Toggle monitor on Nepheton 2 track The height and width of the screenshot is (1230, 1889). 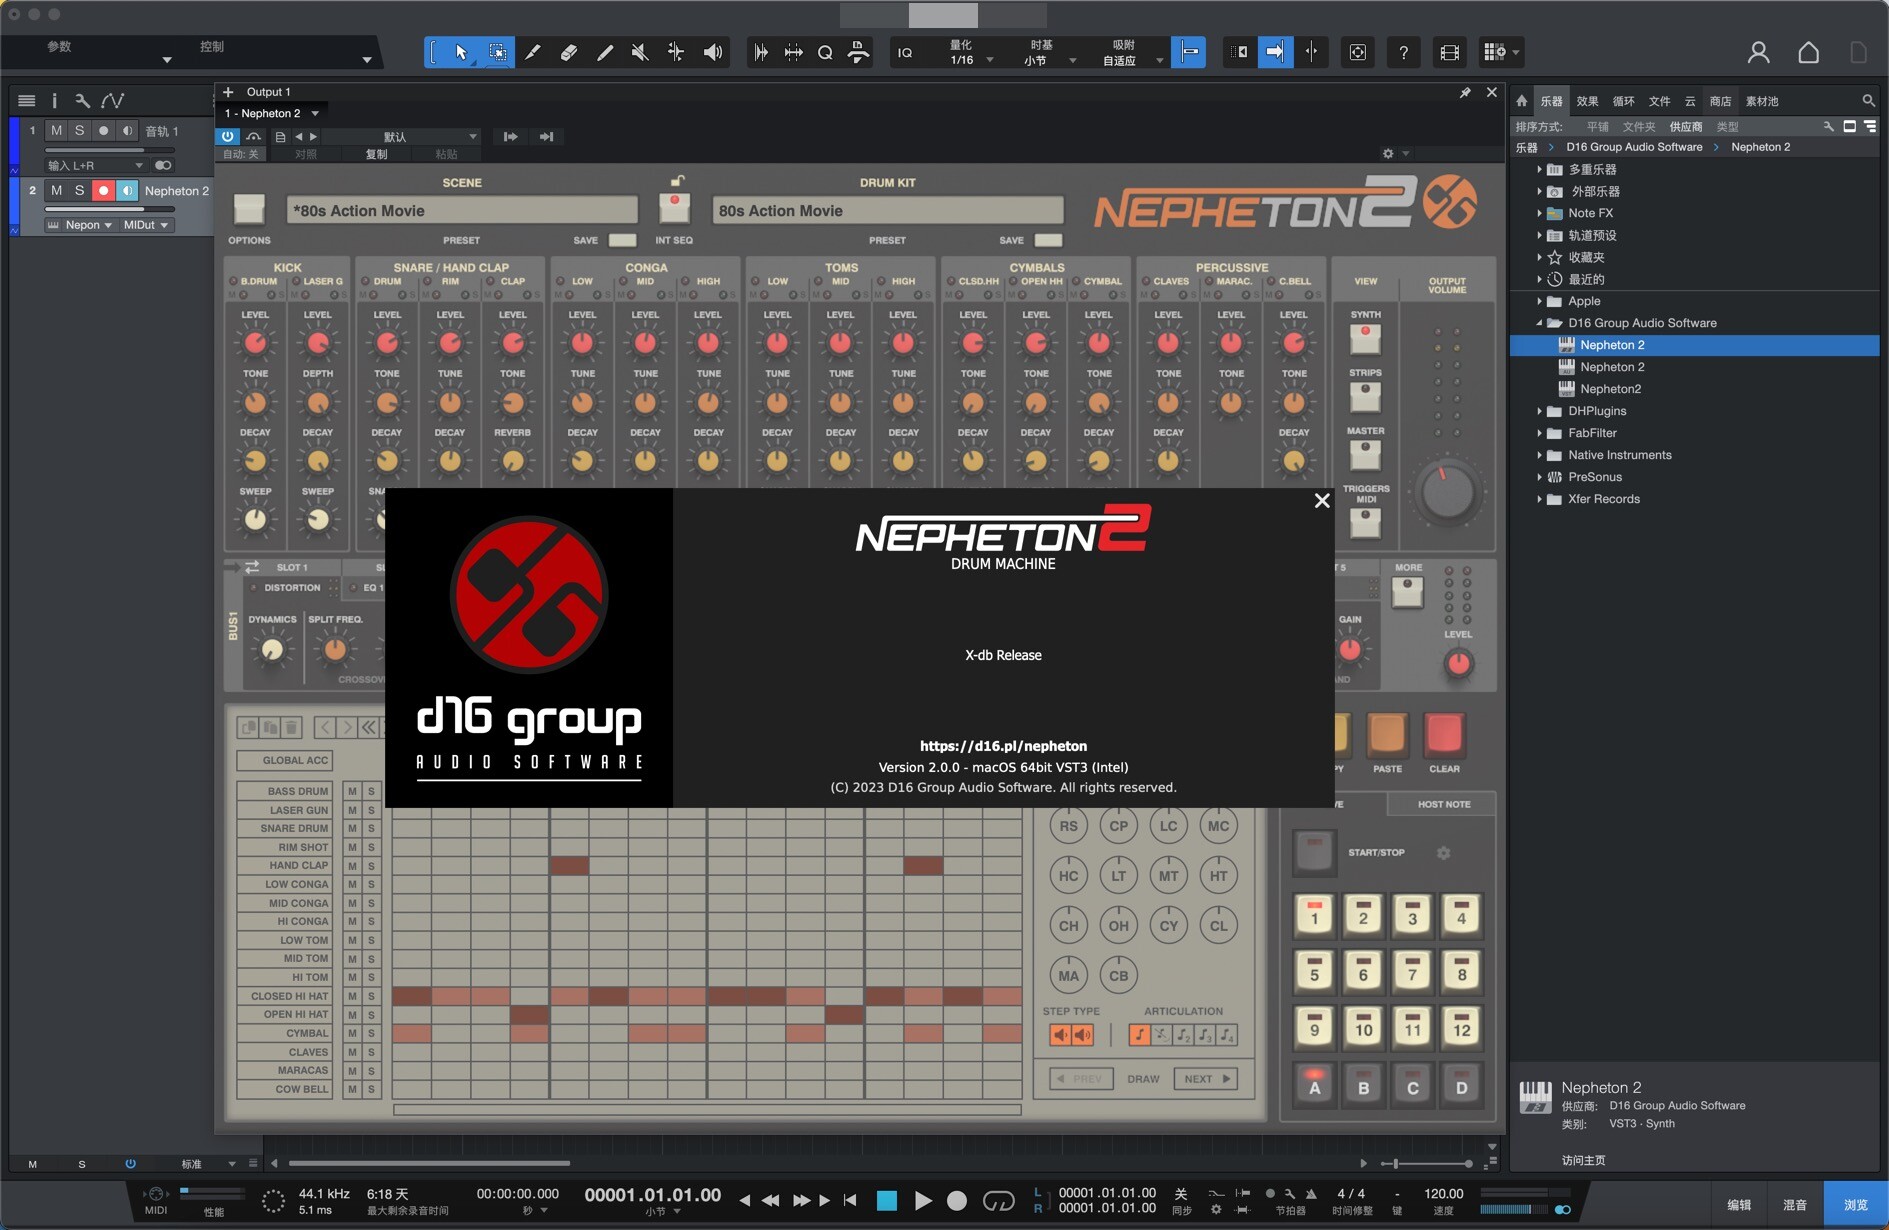pyautogui.click(x=127, y=190)
